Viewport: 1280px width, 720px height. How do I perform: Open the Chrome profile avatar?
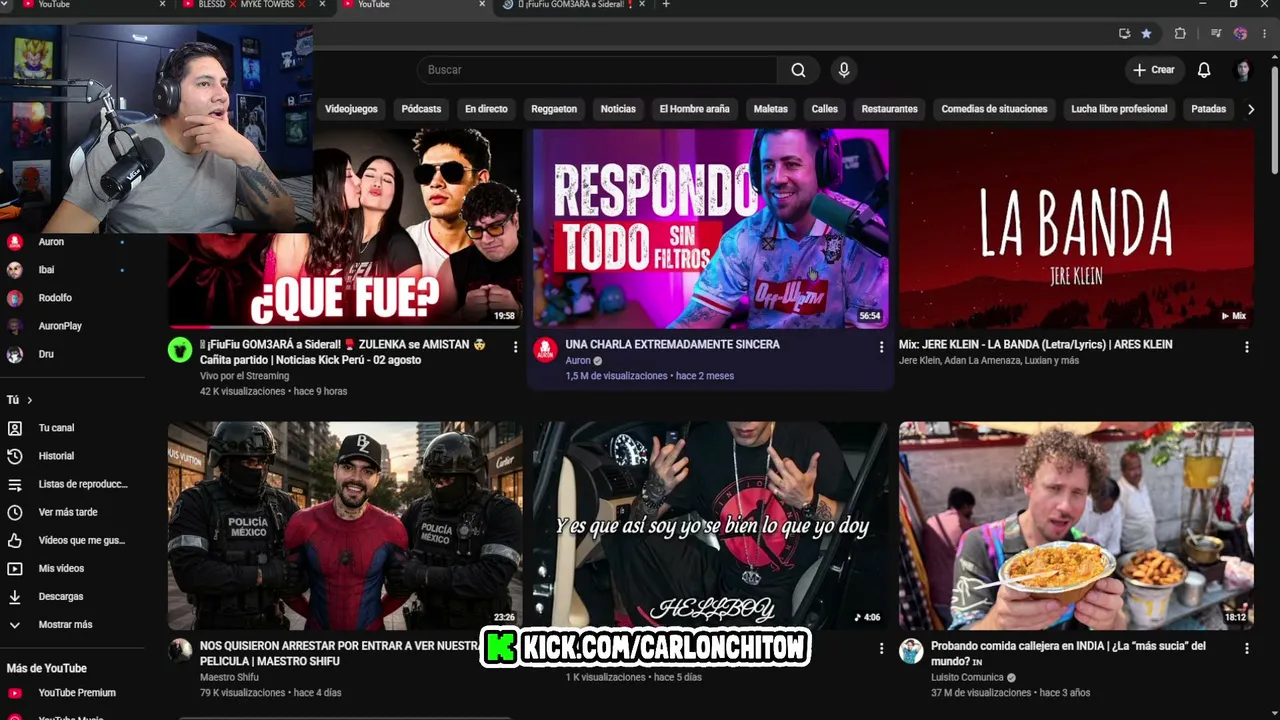click(x=1240, y=33)
